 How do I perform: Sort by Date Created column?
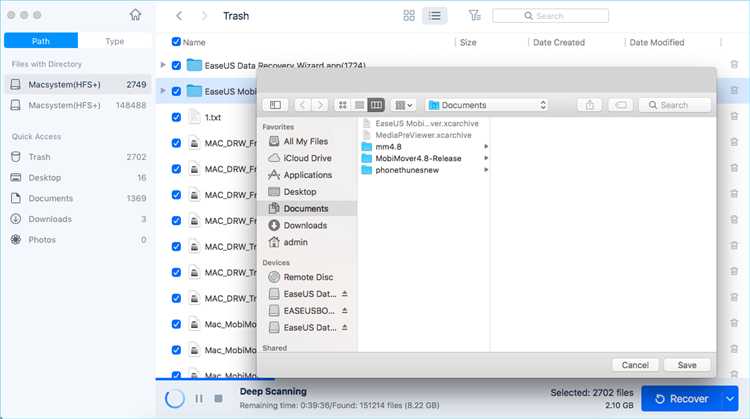tap(559, 42)
